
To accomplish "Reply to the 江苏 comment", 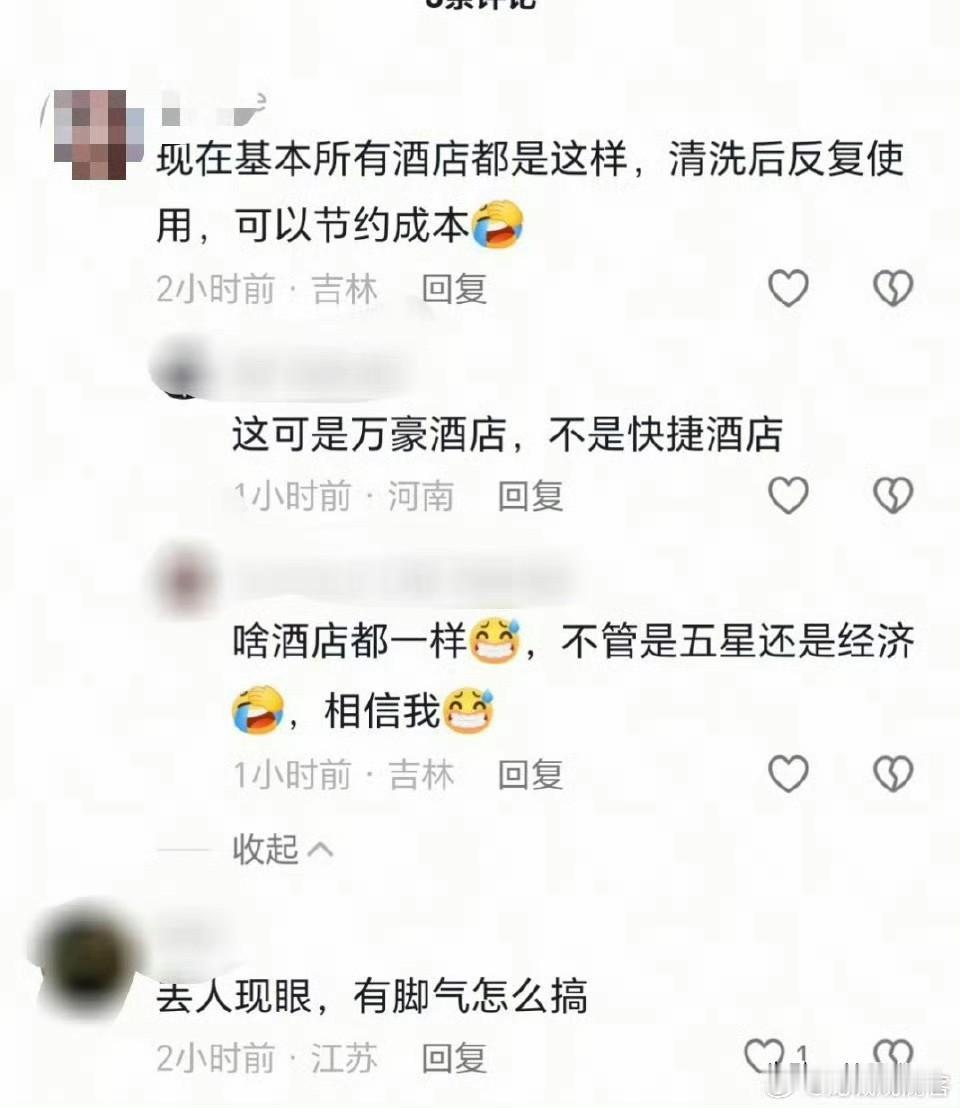I will click(454, 1059).
